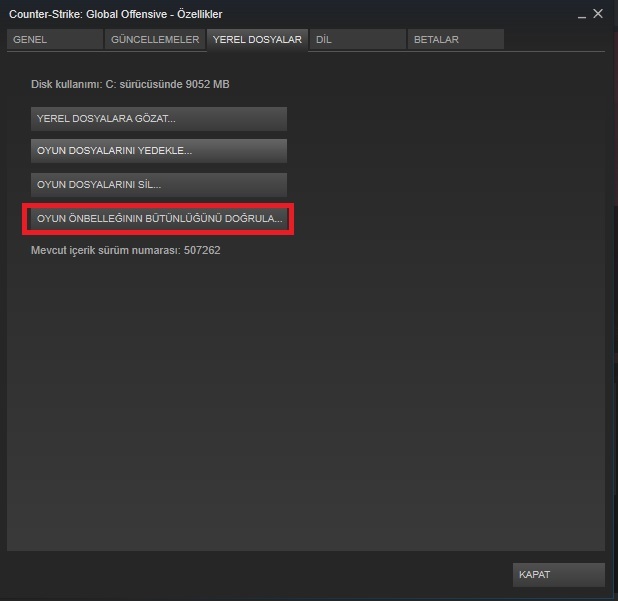Click the Counter-Strike: Global Offensive window title
The height and width of the screenshot is (601, 618).
(115, 14)
